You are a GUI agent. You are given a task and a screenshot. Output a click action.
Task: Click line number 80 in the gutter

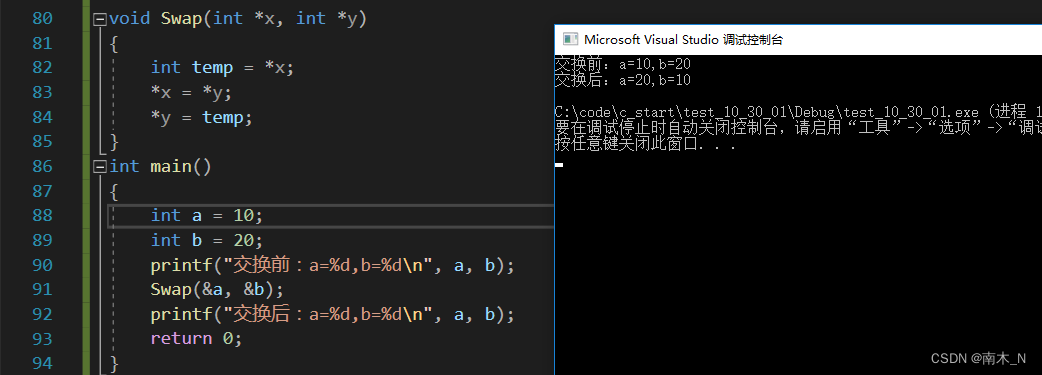click(42, 19)
